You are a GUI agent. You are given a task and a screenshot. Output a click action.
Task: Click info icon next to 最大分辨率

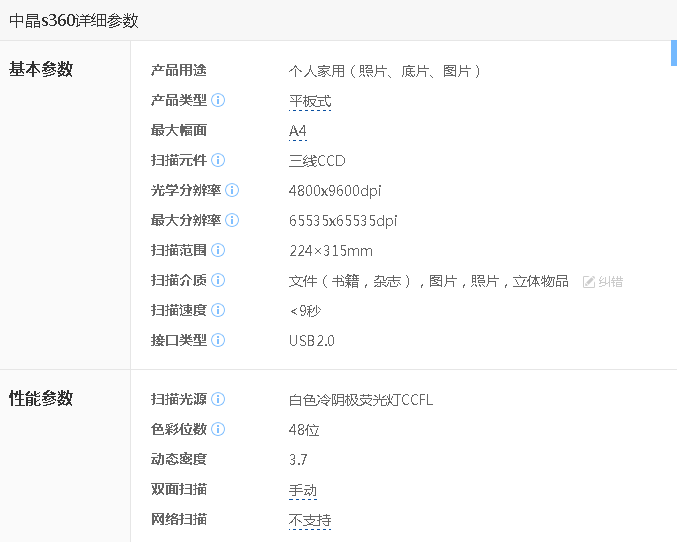232,220
